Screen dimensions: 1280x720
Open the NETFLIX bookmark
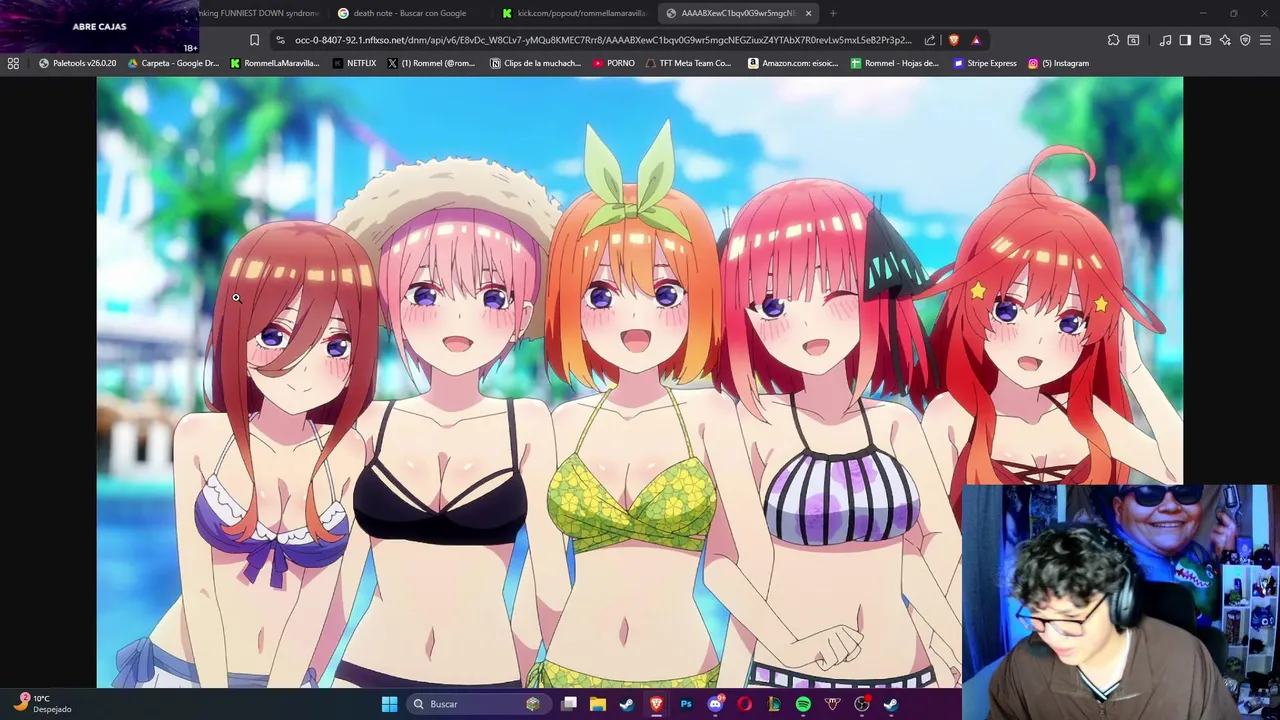tap(354, 63)
